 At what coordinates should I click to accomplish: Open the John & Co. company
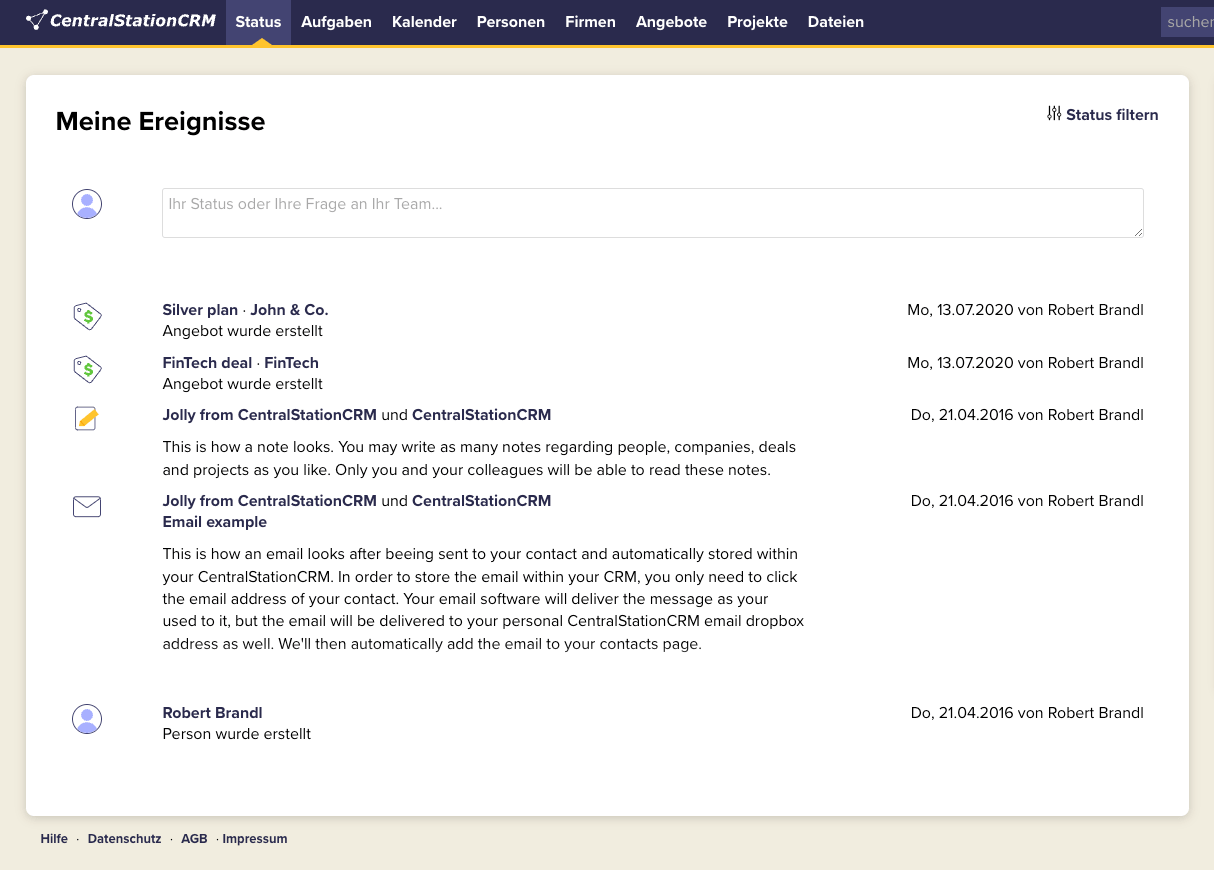click(x=289, y=310)
